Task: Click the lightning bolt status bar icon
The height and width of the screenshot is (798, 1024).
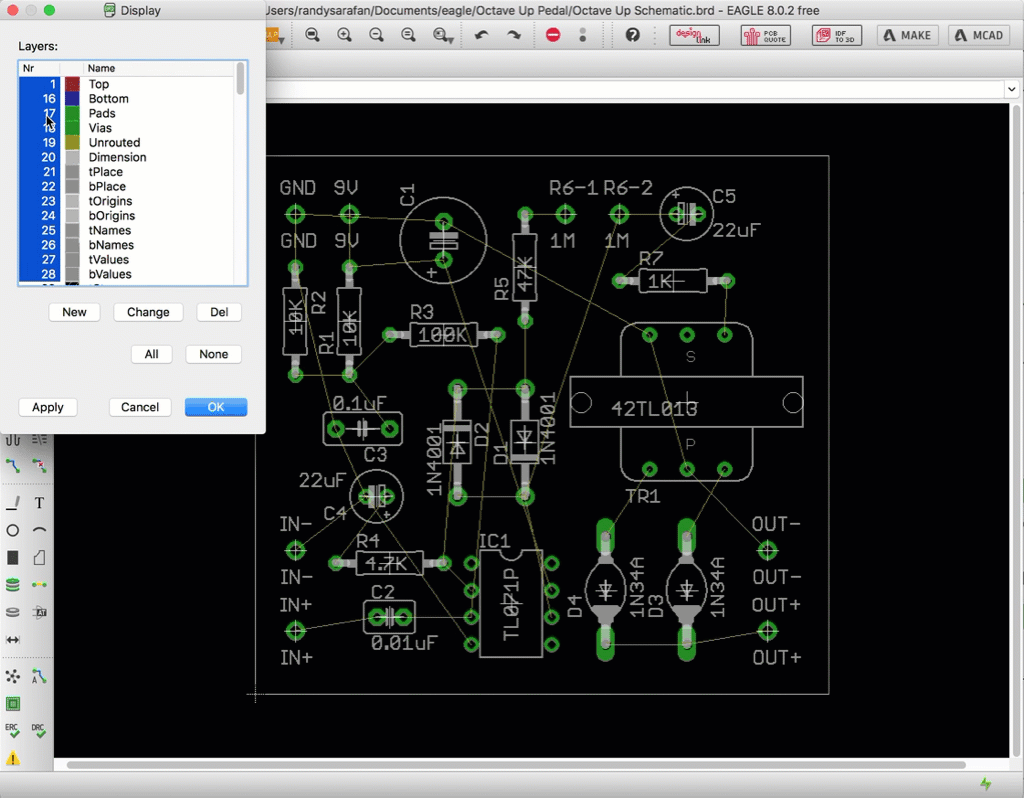Action: 985,783
